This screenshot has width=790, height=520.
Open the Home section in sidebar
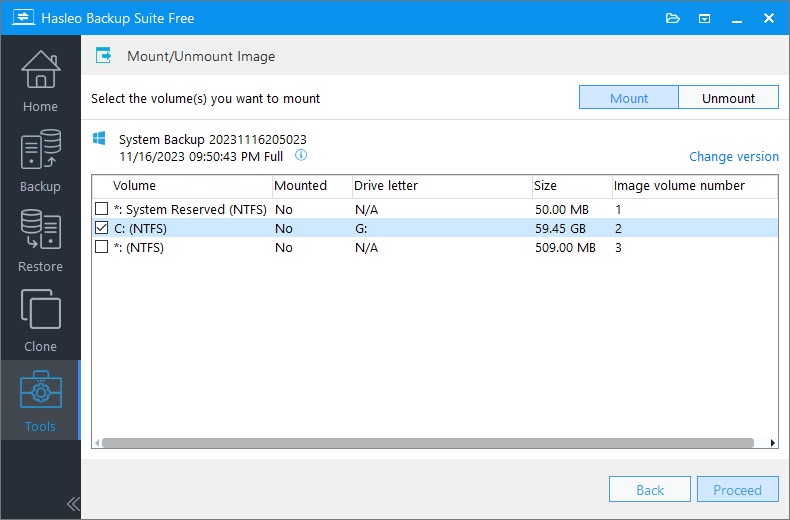[40, 80]
